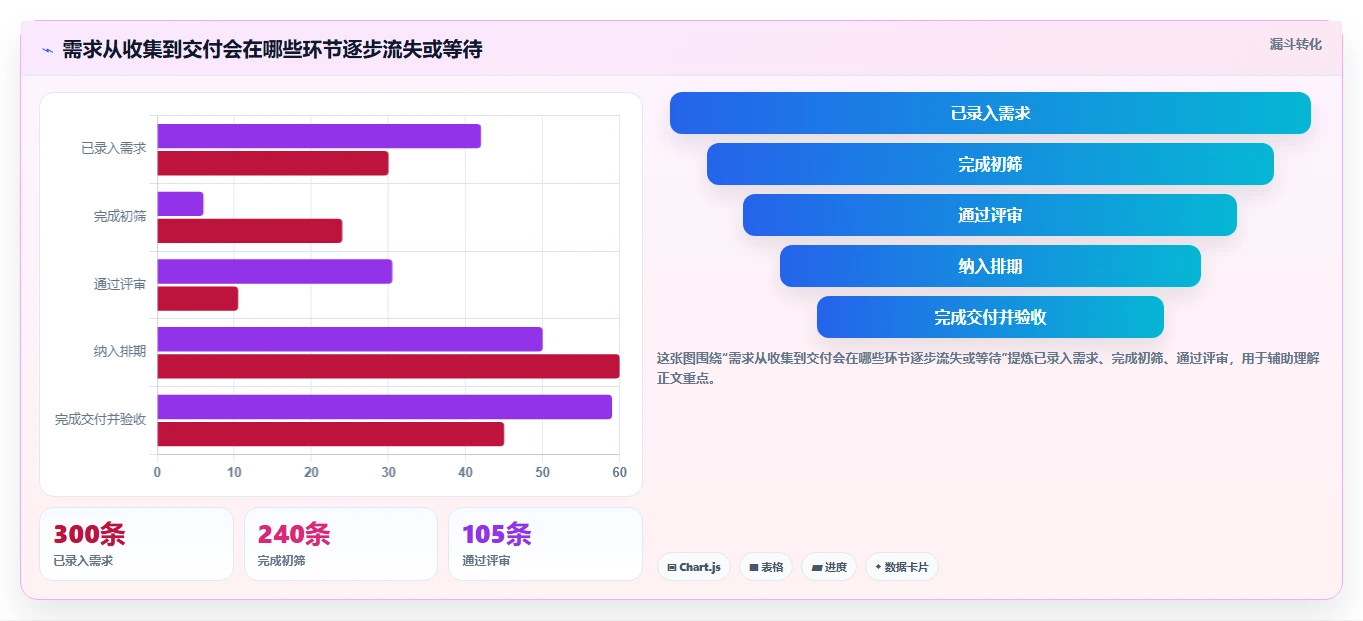Viewport: 1363px width, 621px height.
Task: Click the purple bar for 完成交付并验收
Action: pos(384,407)
